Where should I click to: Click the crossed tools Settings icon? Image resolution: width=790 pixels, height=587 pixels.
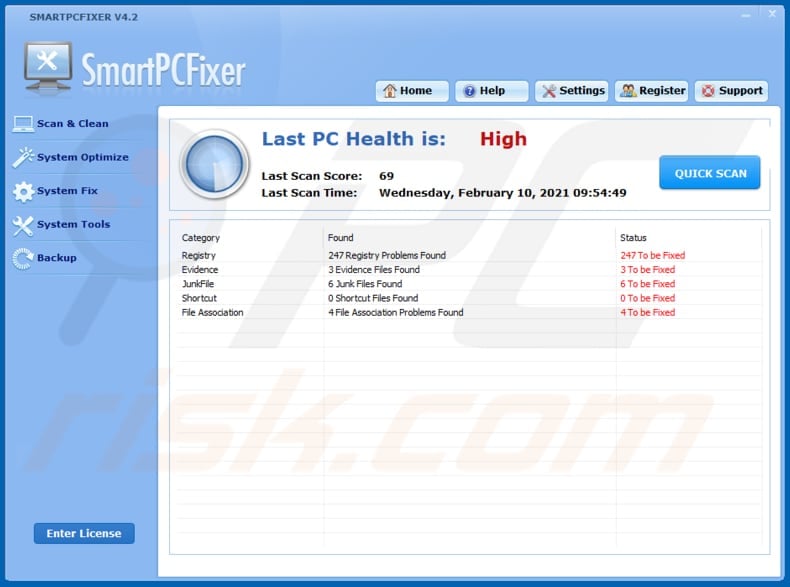(x=549, y=91)
